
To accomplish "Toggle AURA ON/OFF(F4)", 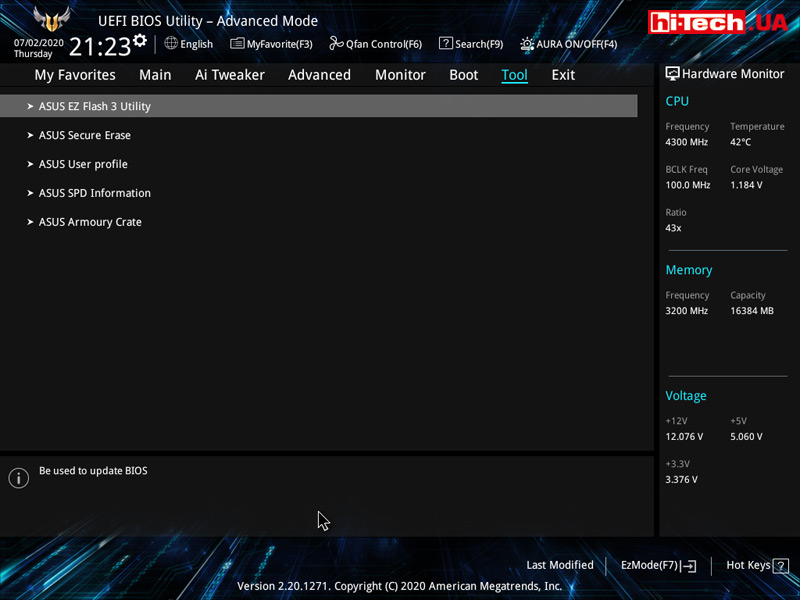I will click(576, 44).
